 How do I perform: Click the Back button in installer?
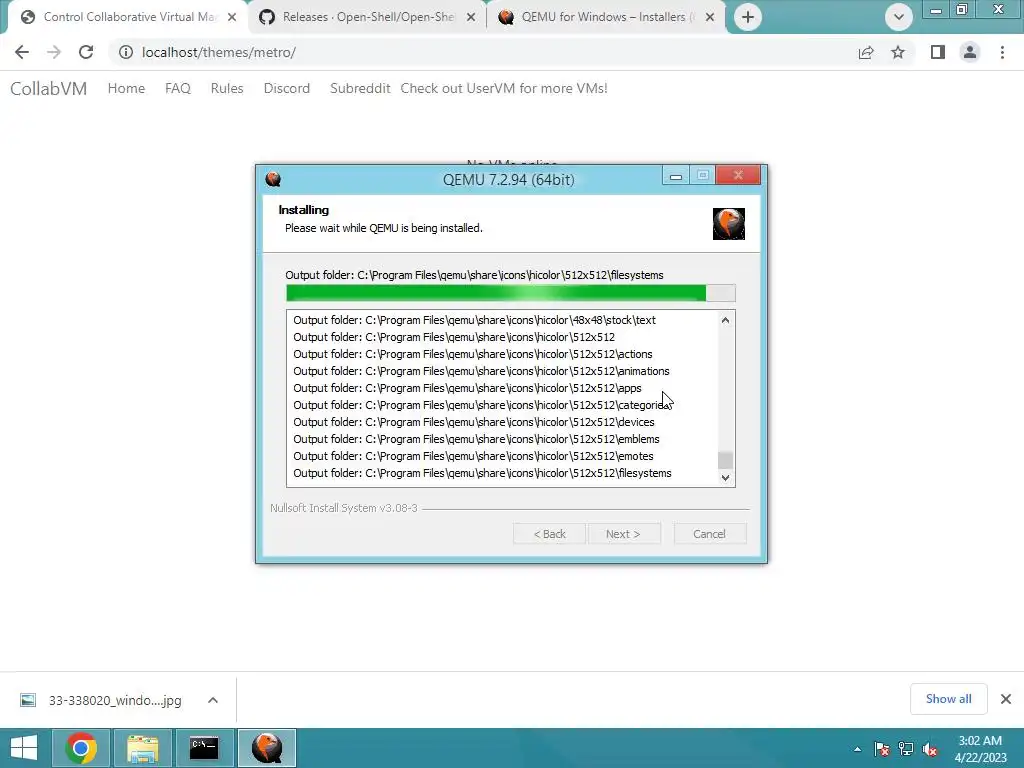(x=549, y=534)
